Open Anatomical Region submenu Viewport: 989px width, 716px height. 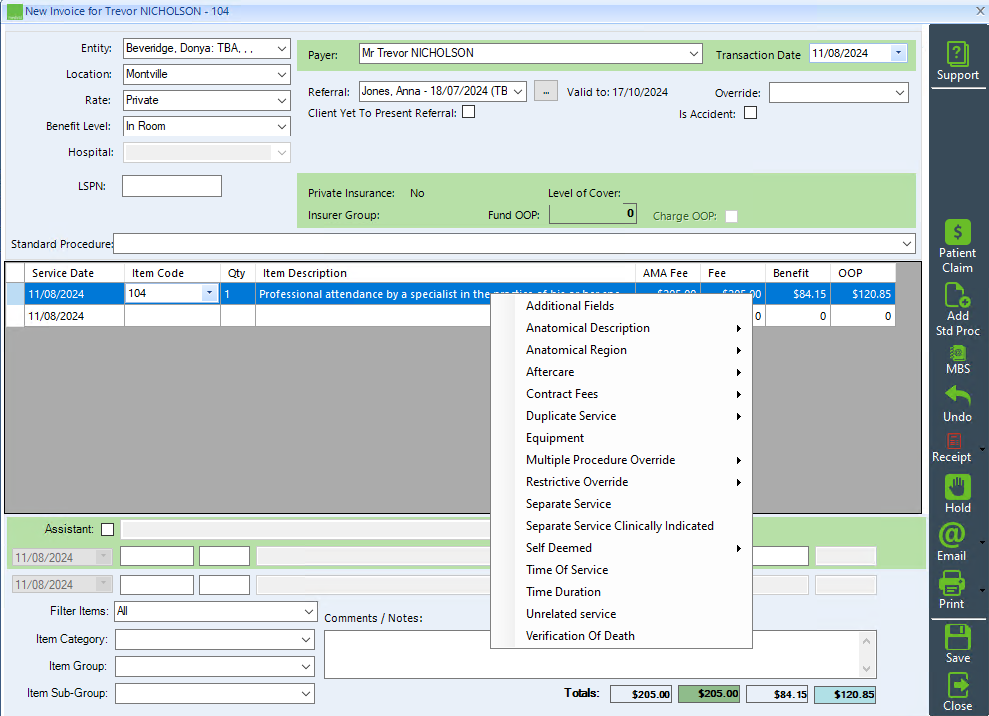coord(621,350)
